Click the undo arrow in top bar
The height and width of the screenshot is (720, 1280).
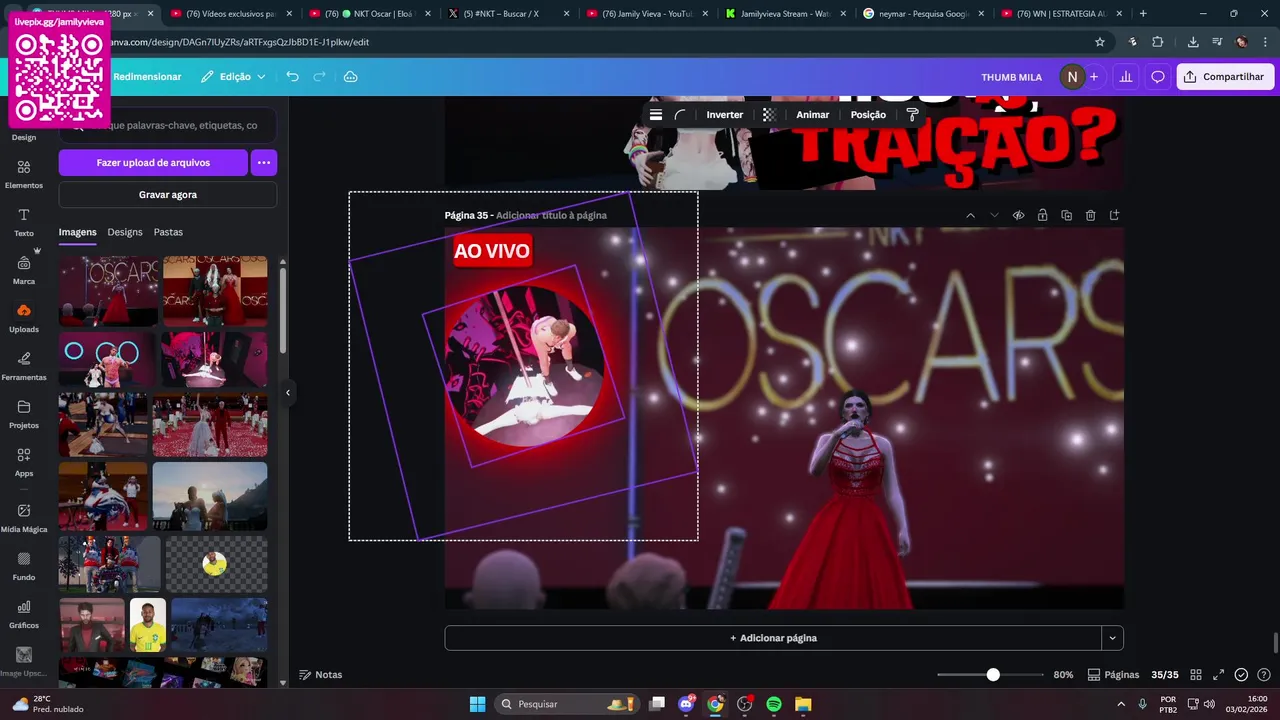pos(292,77)
